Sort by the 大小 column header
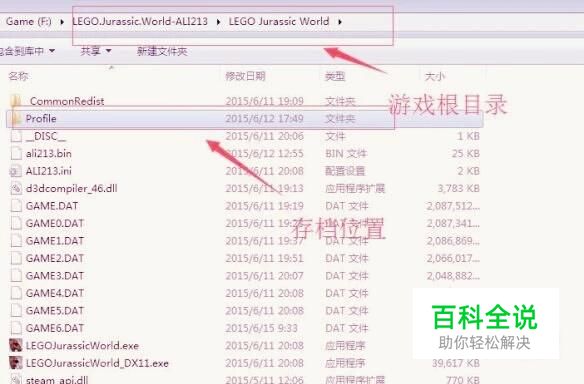 click(x=435, y=76)
